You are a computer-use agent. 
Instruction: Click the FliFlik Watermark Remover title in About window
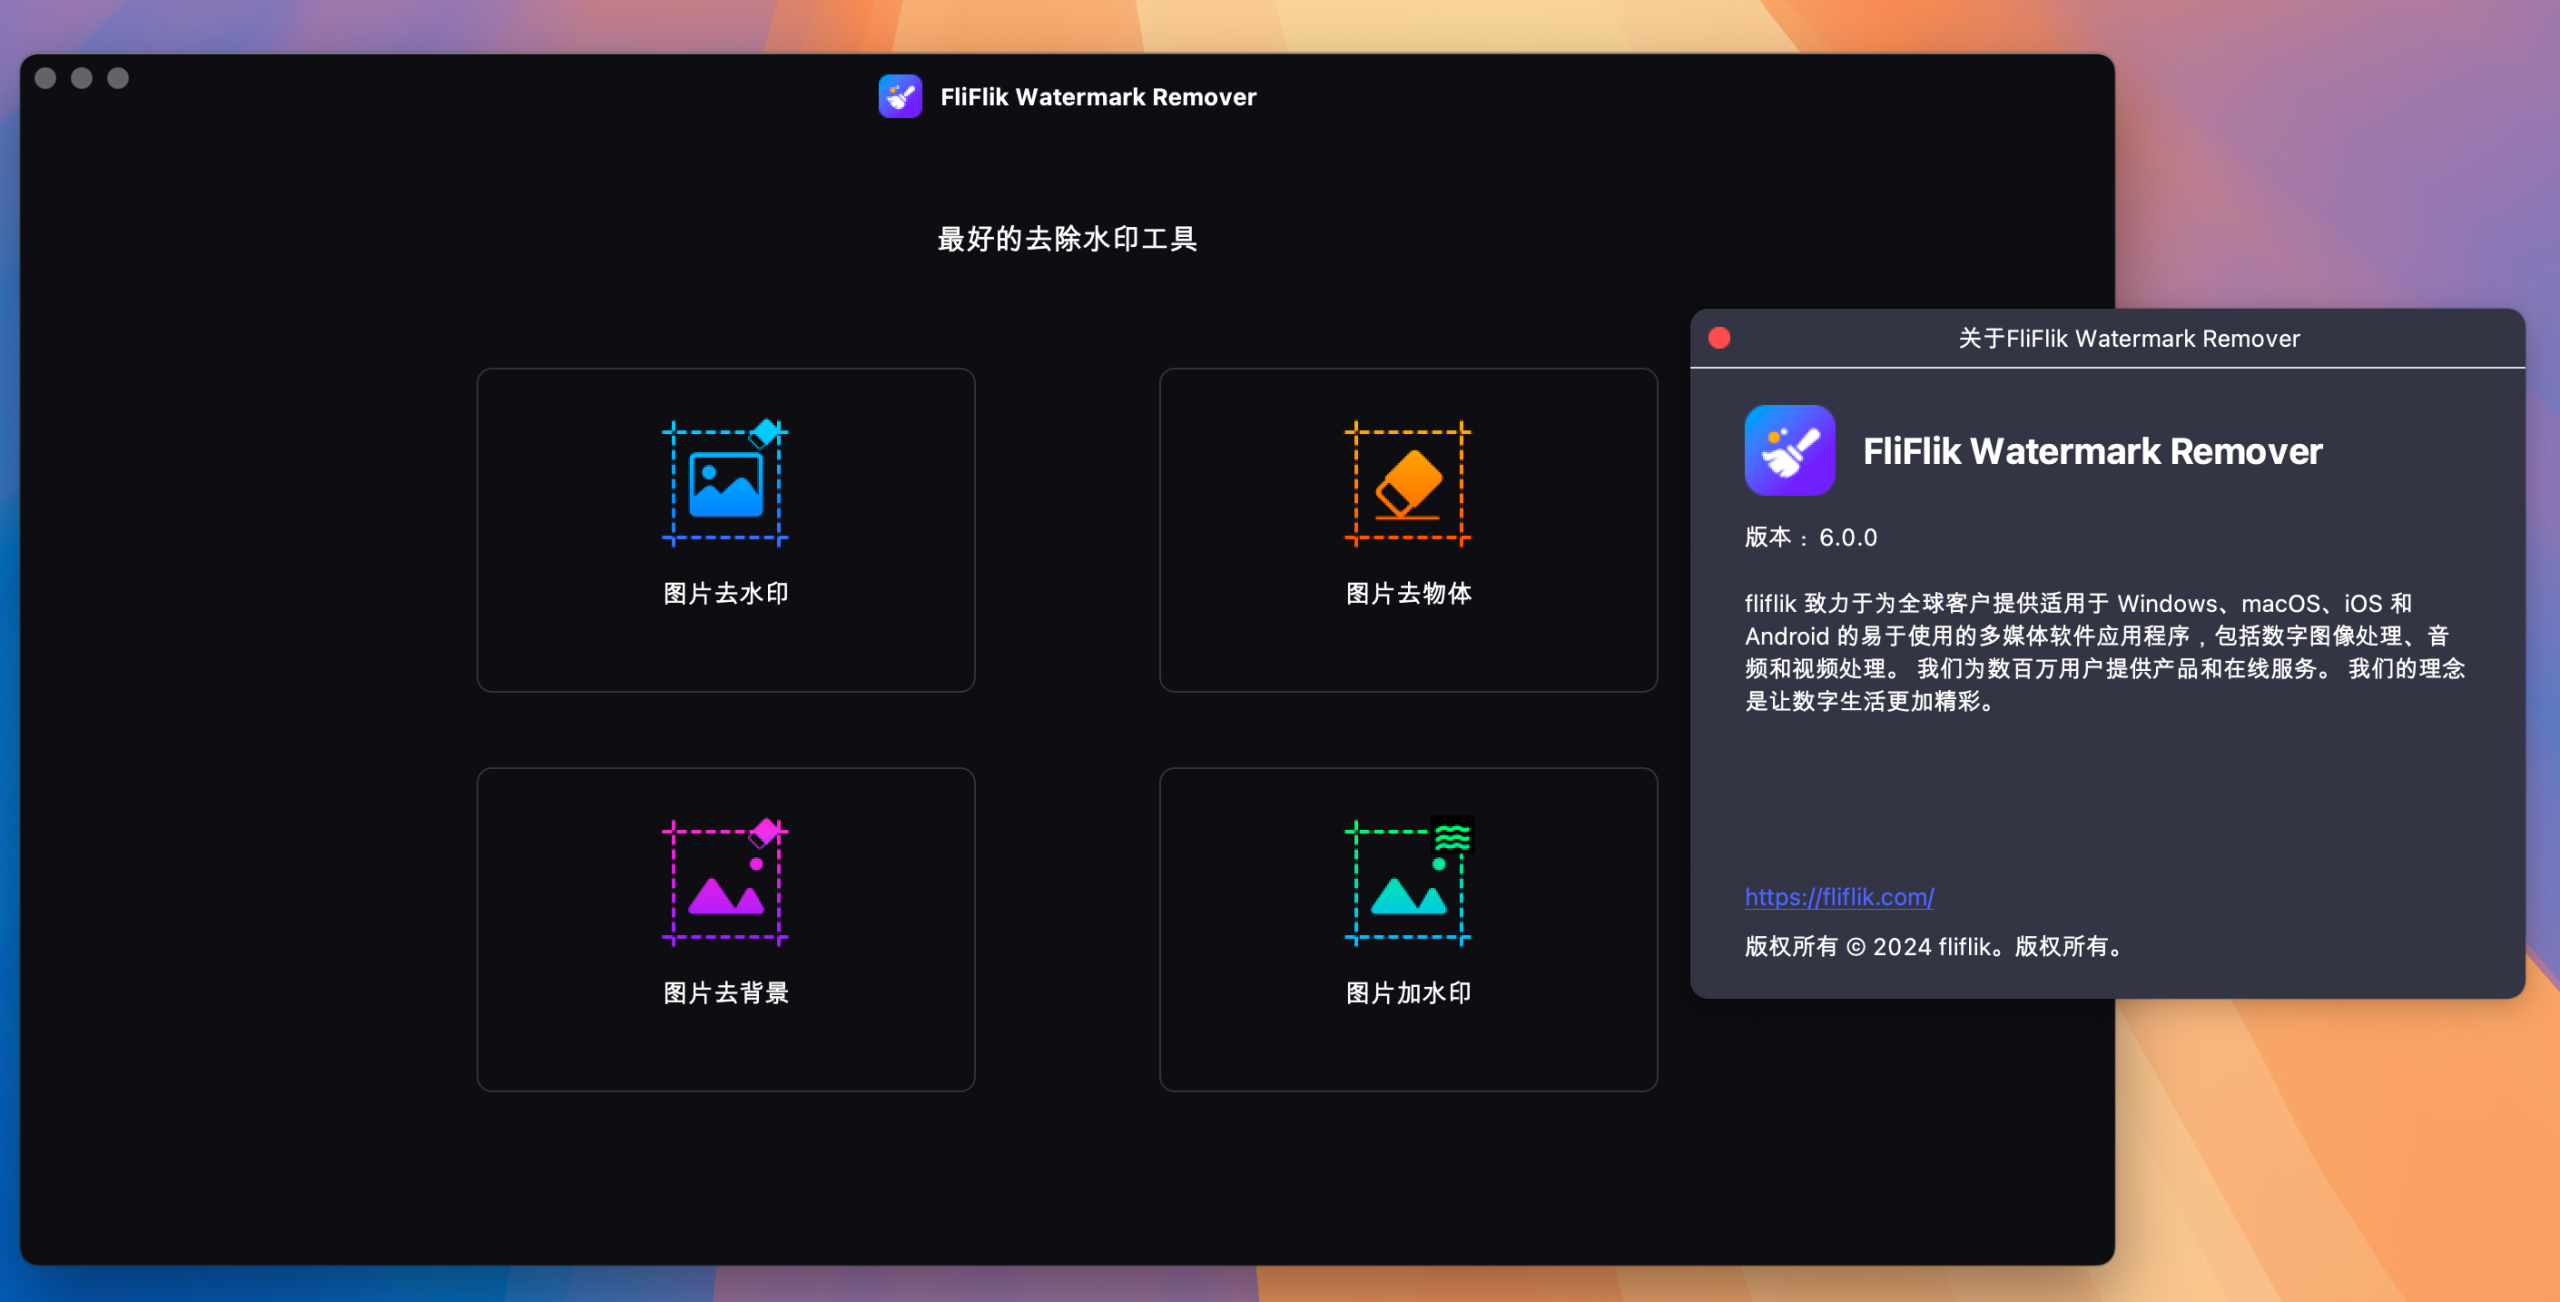(x=2092, y=451)
